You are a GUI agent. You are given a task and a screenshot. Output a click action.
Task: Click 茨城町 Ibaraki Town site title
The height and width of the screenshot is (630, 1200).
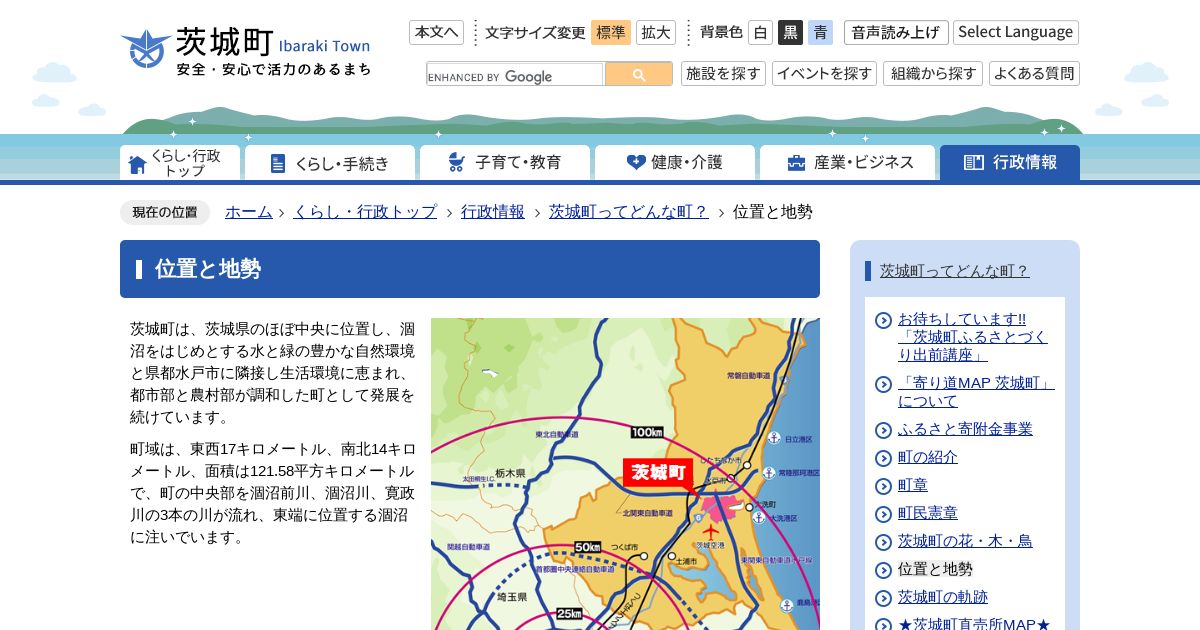[273, 41]
